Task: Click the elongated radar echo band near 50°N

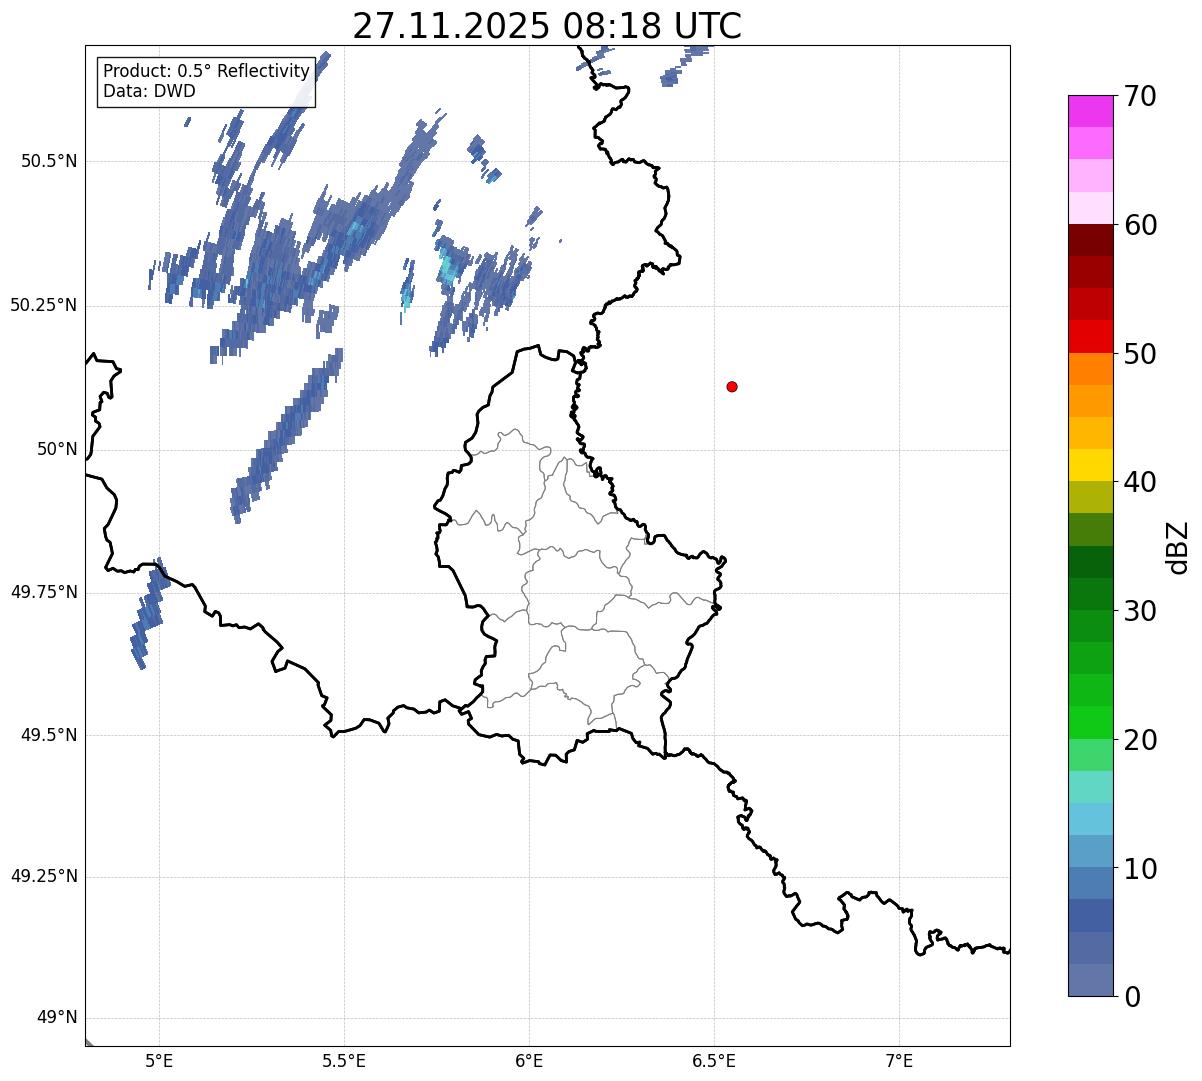Action: pyautogui.click(x=287, y=435)
